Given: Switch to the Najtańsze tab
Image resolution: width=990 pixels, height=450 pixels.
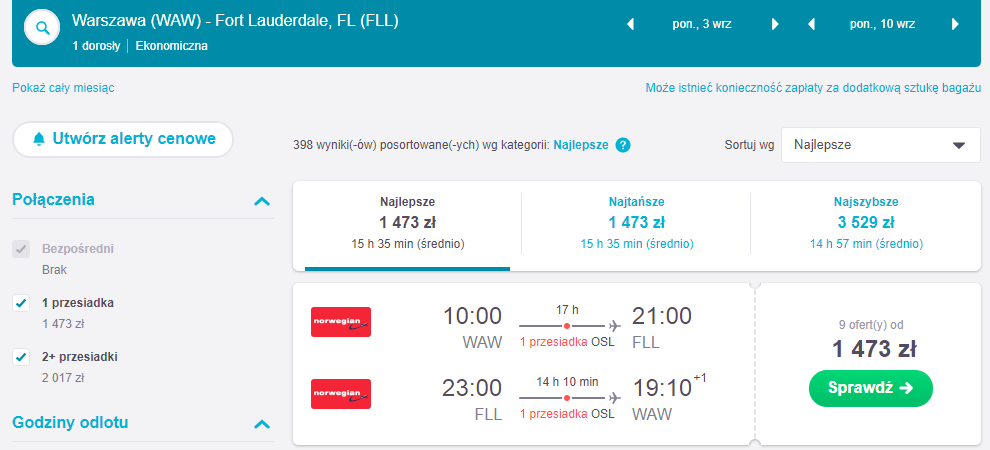Looking at the screenshot, I should click(x=636, y=222).
